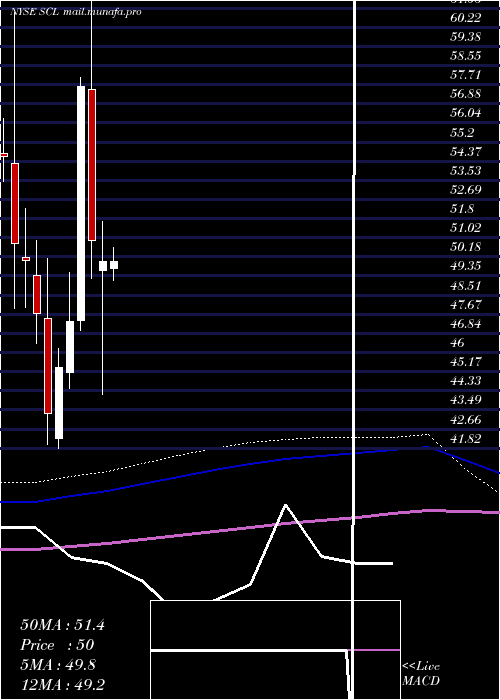
Task: Click the <<Live MACD label
Action: 421,673
